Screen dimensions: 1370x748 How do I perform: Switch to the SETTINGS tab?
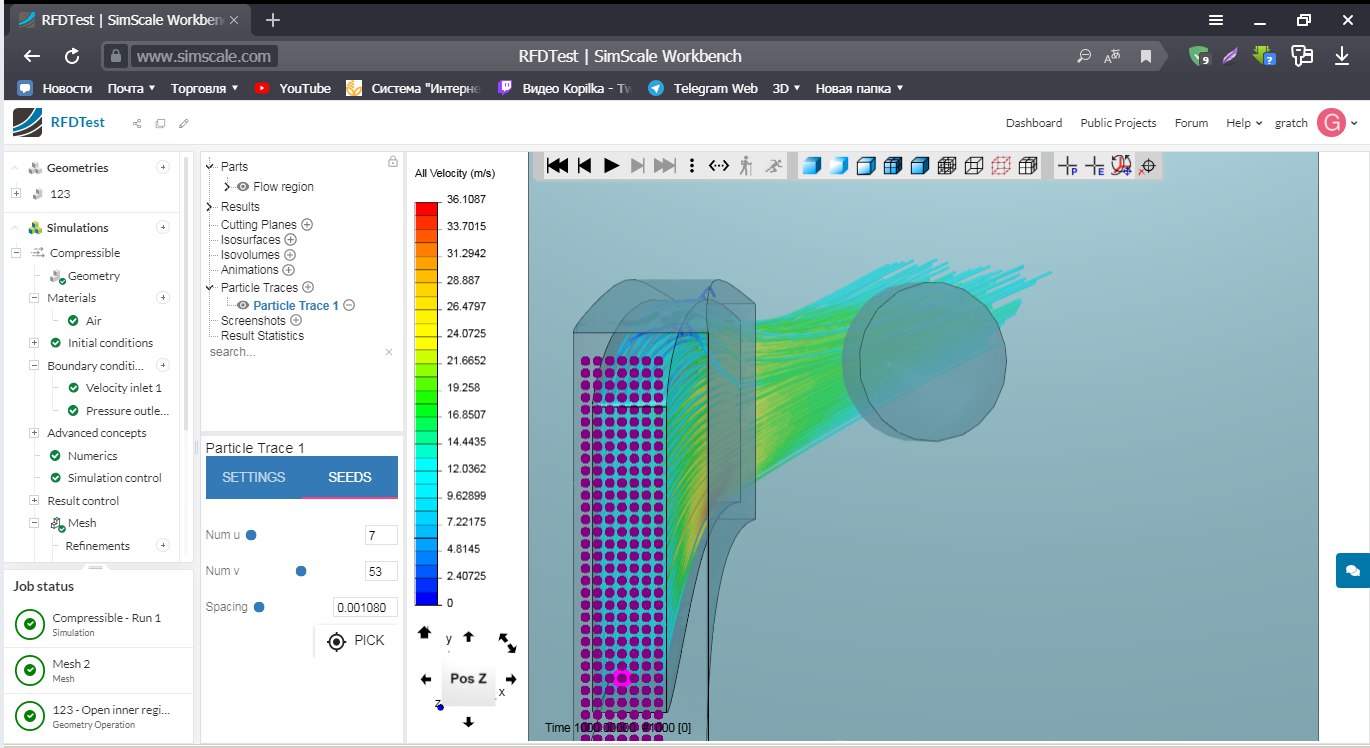tap(254, 477)
